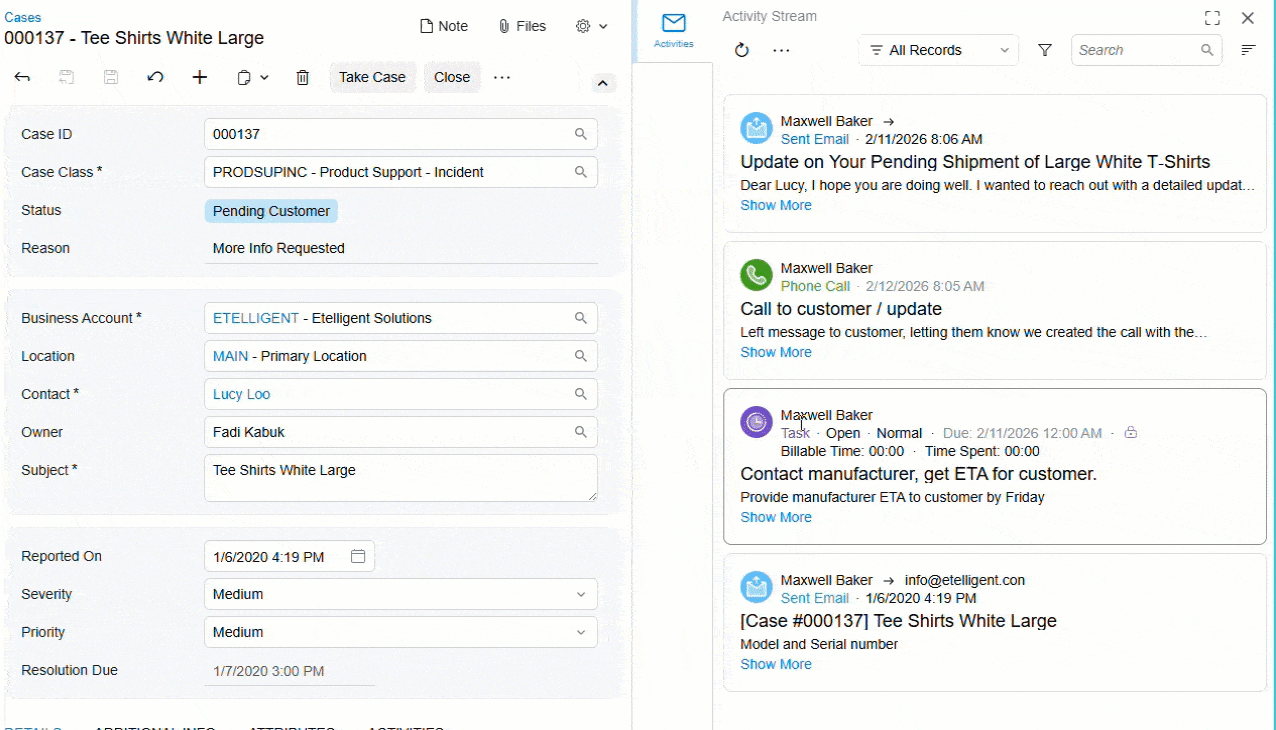
Task: Click into the Activity Stream Search field
Action: click(x=1136, y=50)
